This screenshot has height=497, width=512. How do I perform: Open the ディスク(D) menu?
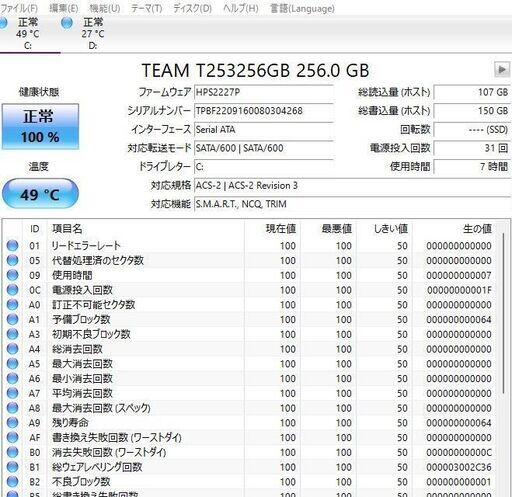coord(193,8)
